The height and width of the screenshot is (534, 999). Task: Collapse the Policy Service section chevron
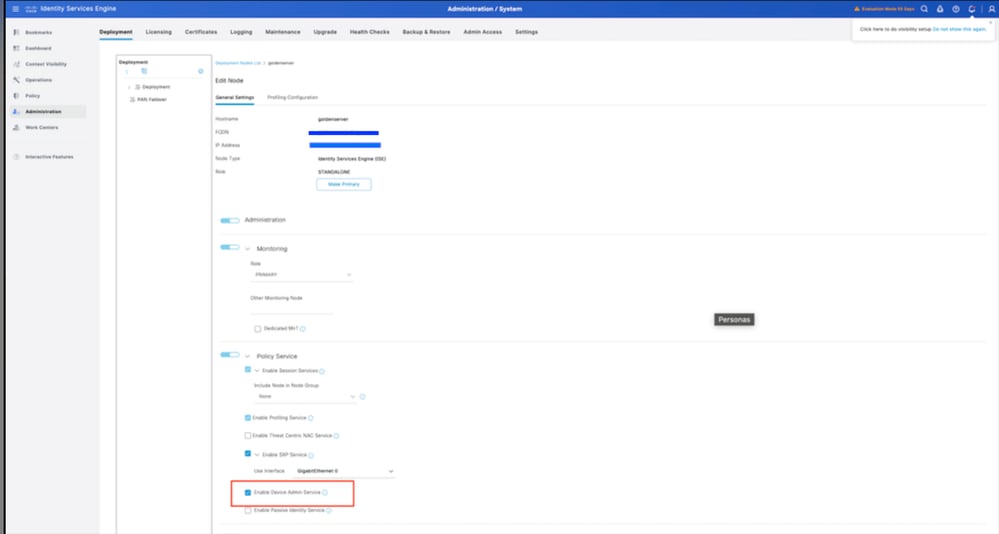click(248, 356)
